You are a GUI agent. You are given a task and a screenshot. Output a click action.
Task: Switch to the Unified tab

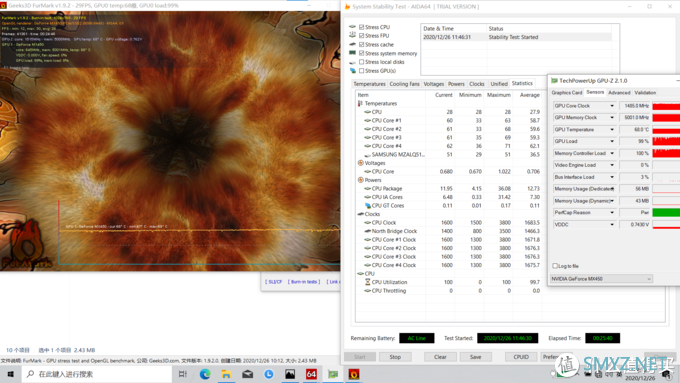499,84
